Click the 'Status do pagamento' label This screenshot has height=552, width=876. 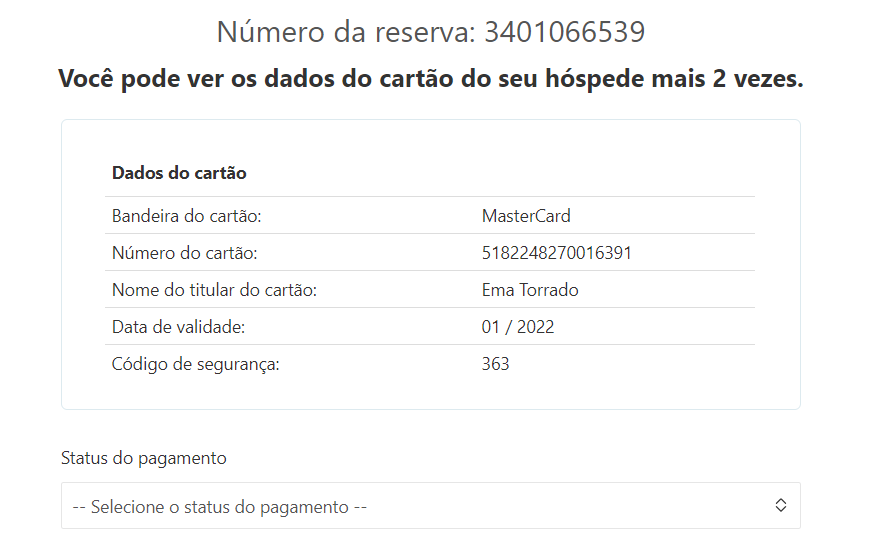144,458
